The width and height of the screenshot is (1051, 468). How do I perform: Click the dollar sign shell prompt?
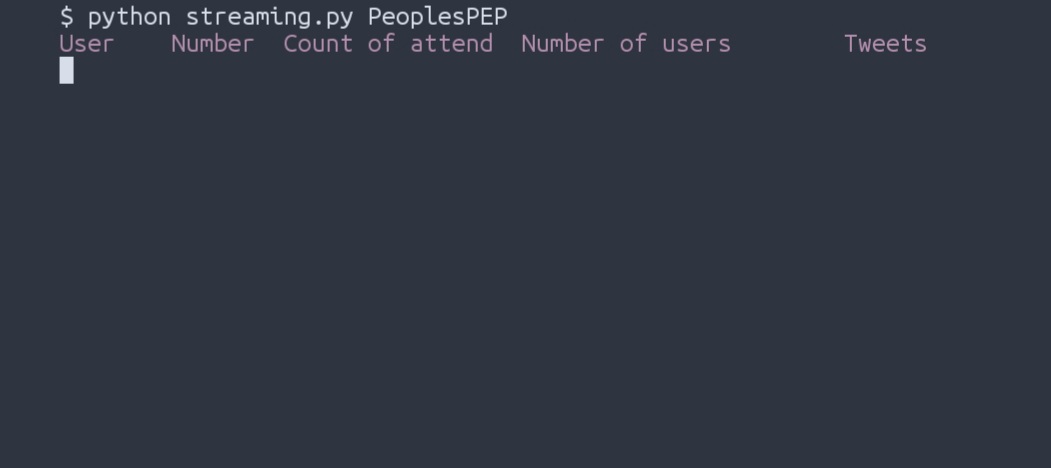66,17
